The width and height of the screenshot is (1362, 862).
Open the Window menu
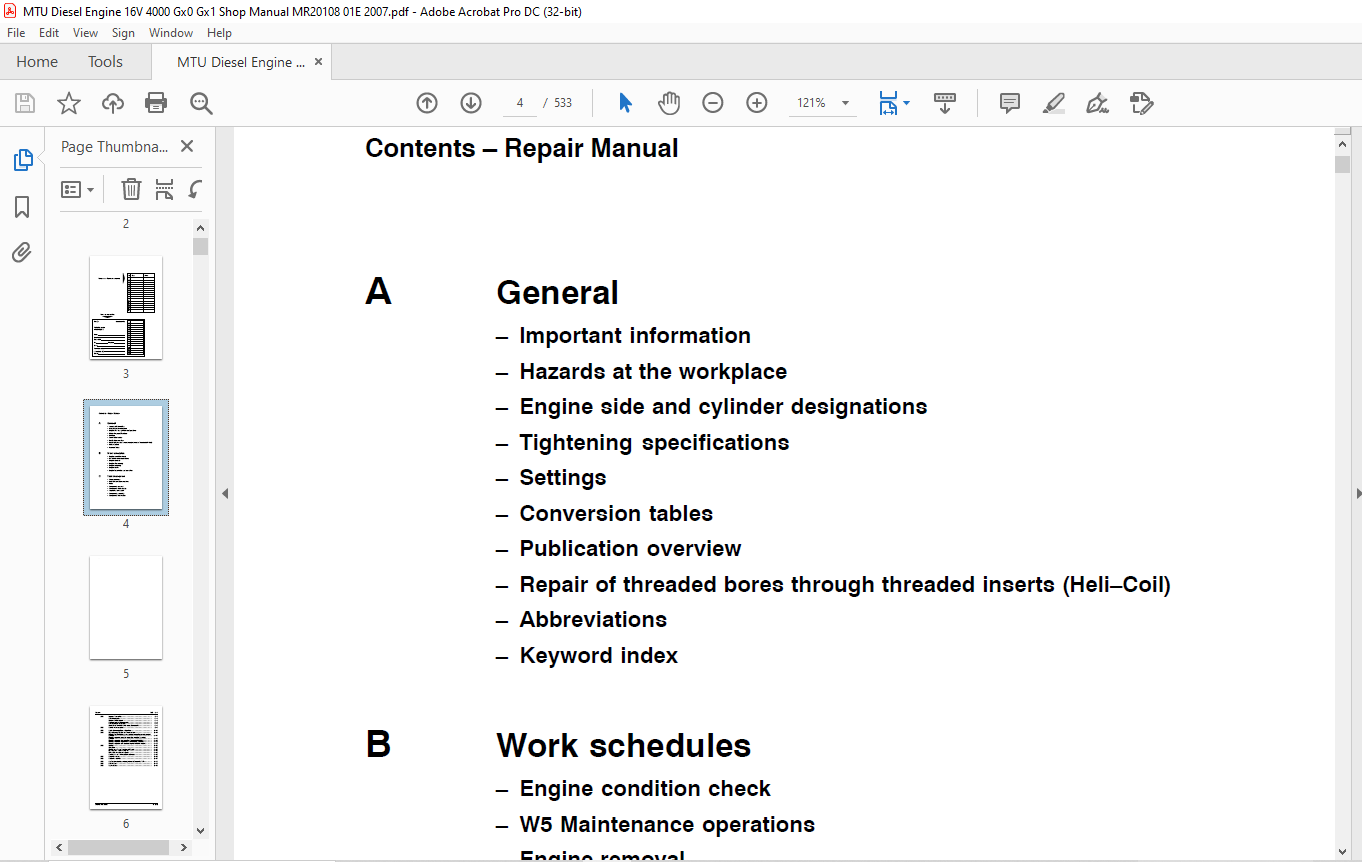171,33
